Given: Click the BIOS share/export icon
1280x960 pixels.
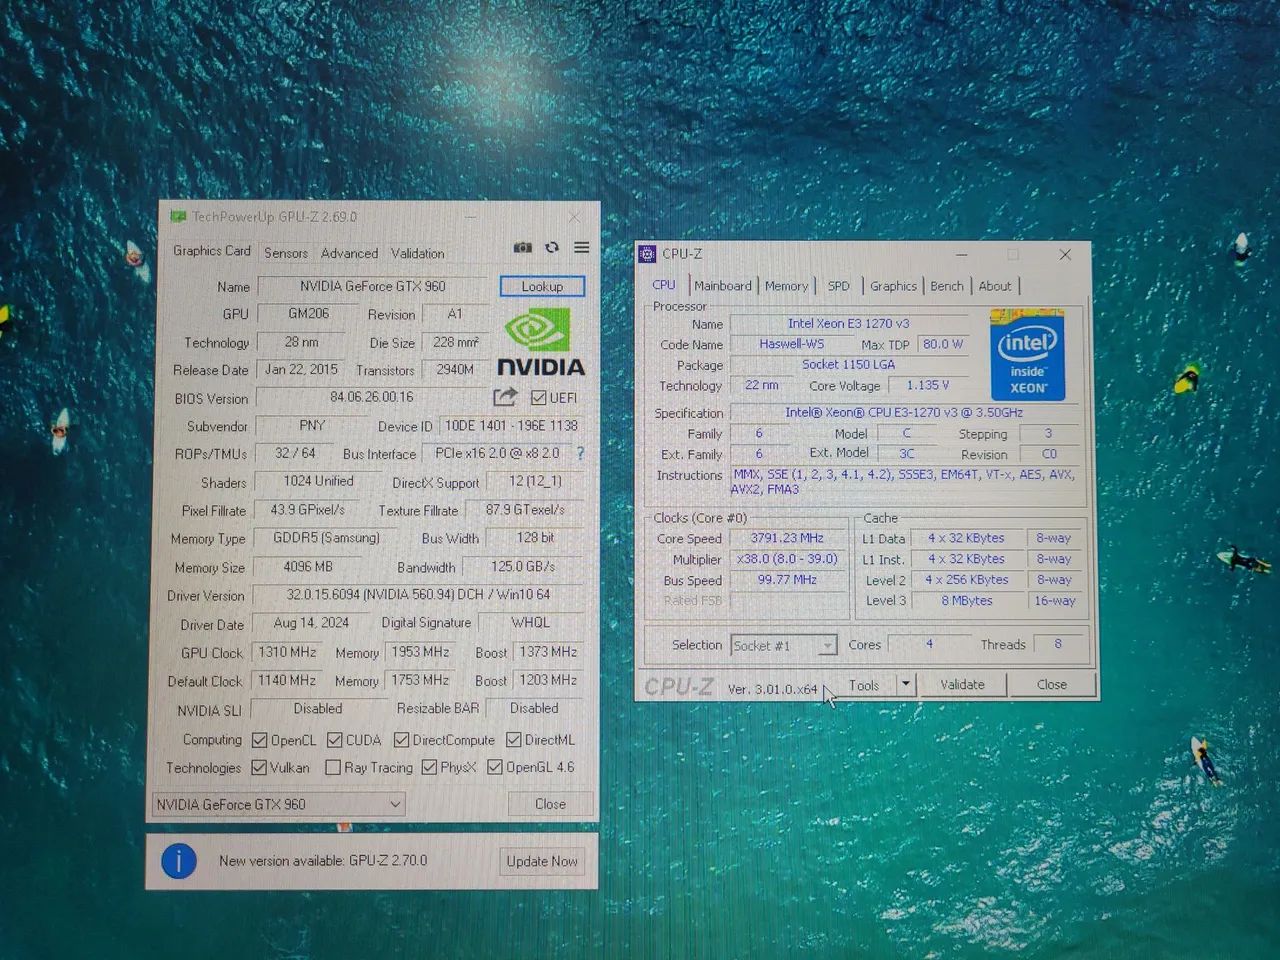Looking at the screenshot, I should pos(505,397).
